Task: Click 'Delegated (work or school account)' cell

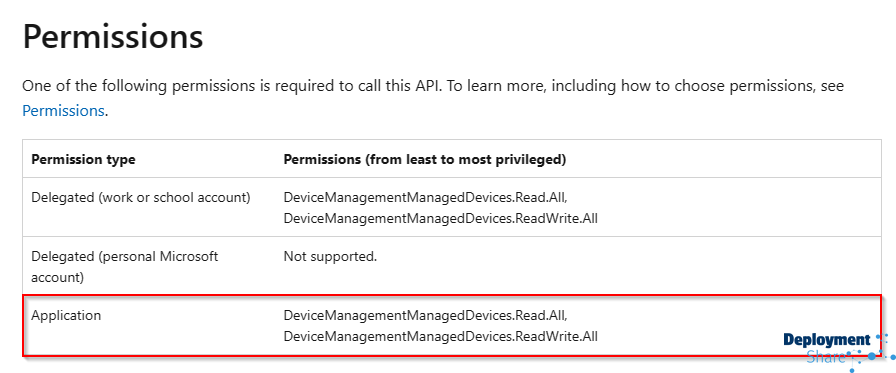Action: click(141, 198)
